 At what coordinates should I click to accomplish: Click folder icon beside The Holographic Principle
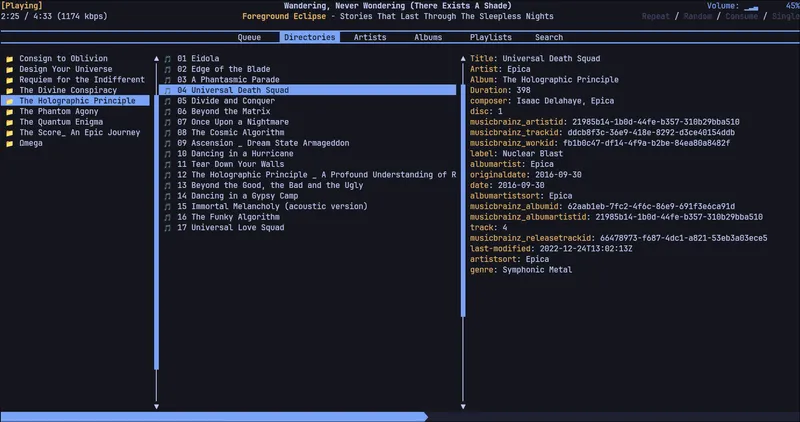[x=9, y=101]
